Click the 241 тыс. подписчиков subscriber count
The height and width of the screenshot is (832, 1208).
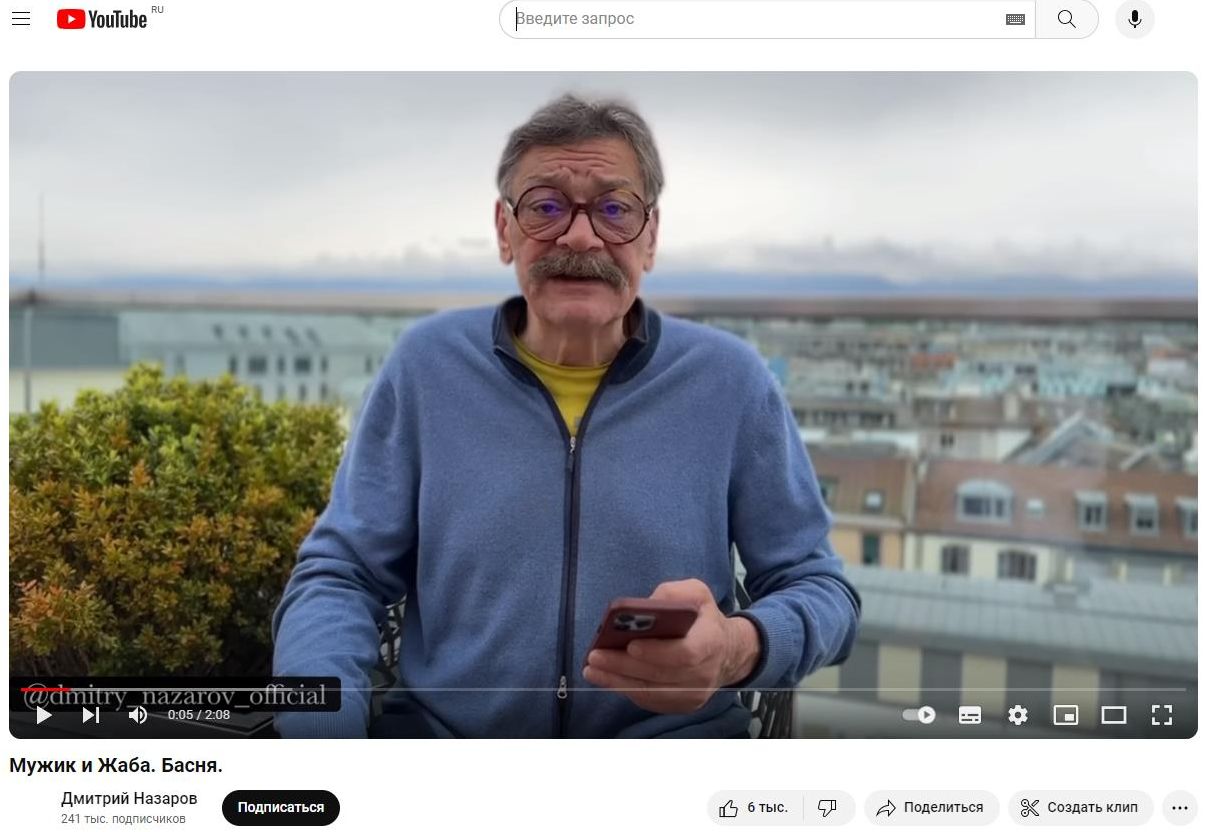(123, 819)
